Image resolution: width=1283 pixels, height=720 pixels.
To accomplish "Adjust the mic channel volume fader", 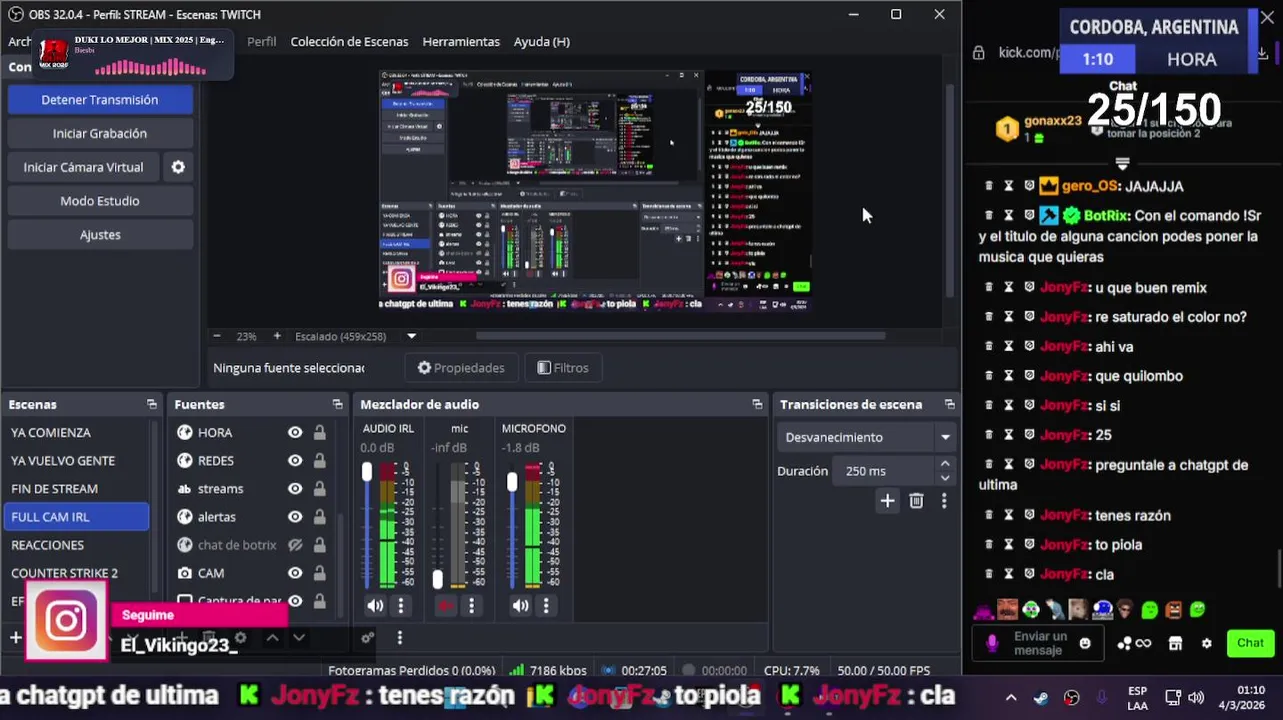I will tap(437, 579).
